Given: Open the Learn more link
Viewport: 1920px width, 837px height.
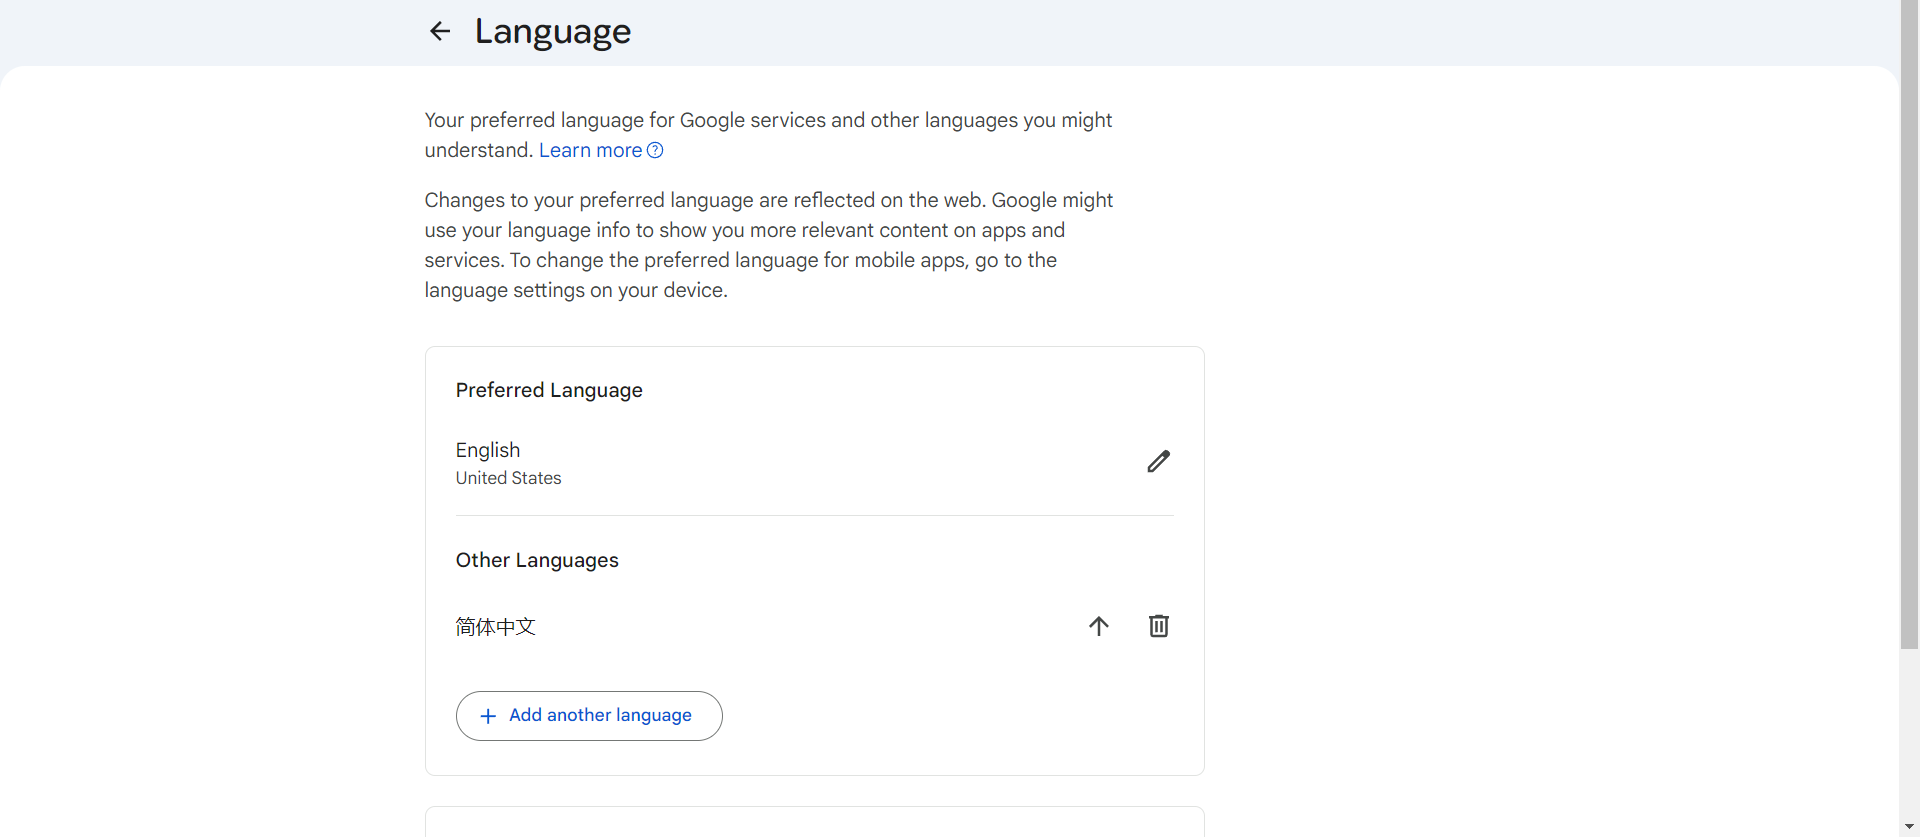Looking at the screenshot, I should [x=590, y=150].
